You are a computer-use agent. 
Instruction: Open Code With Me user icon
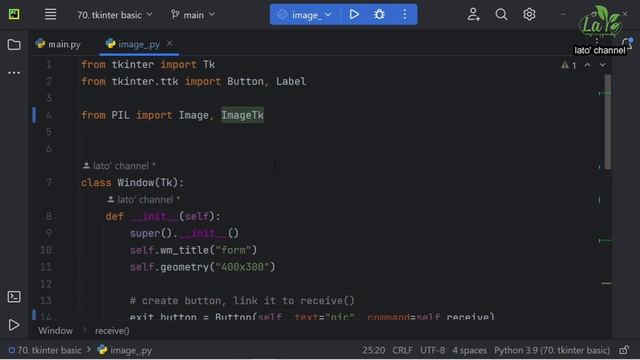(x=473, y=15)
